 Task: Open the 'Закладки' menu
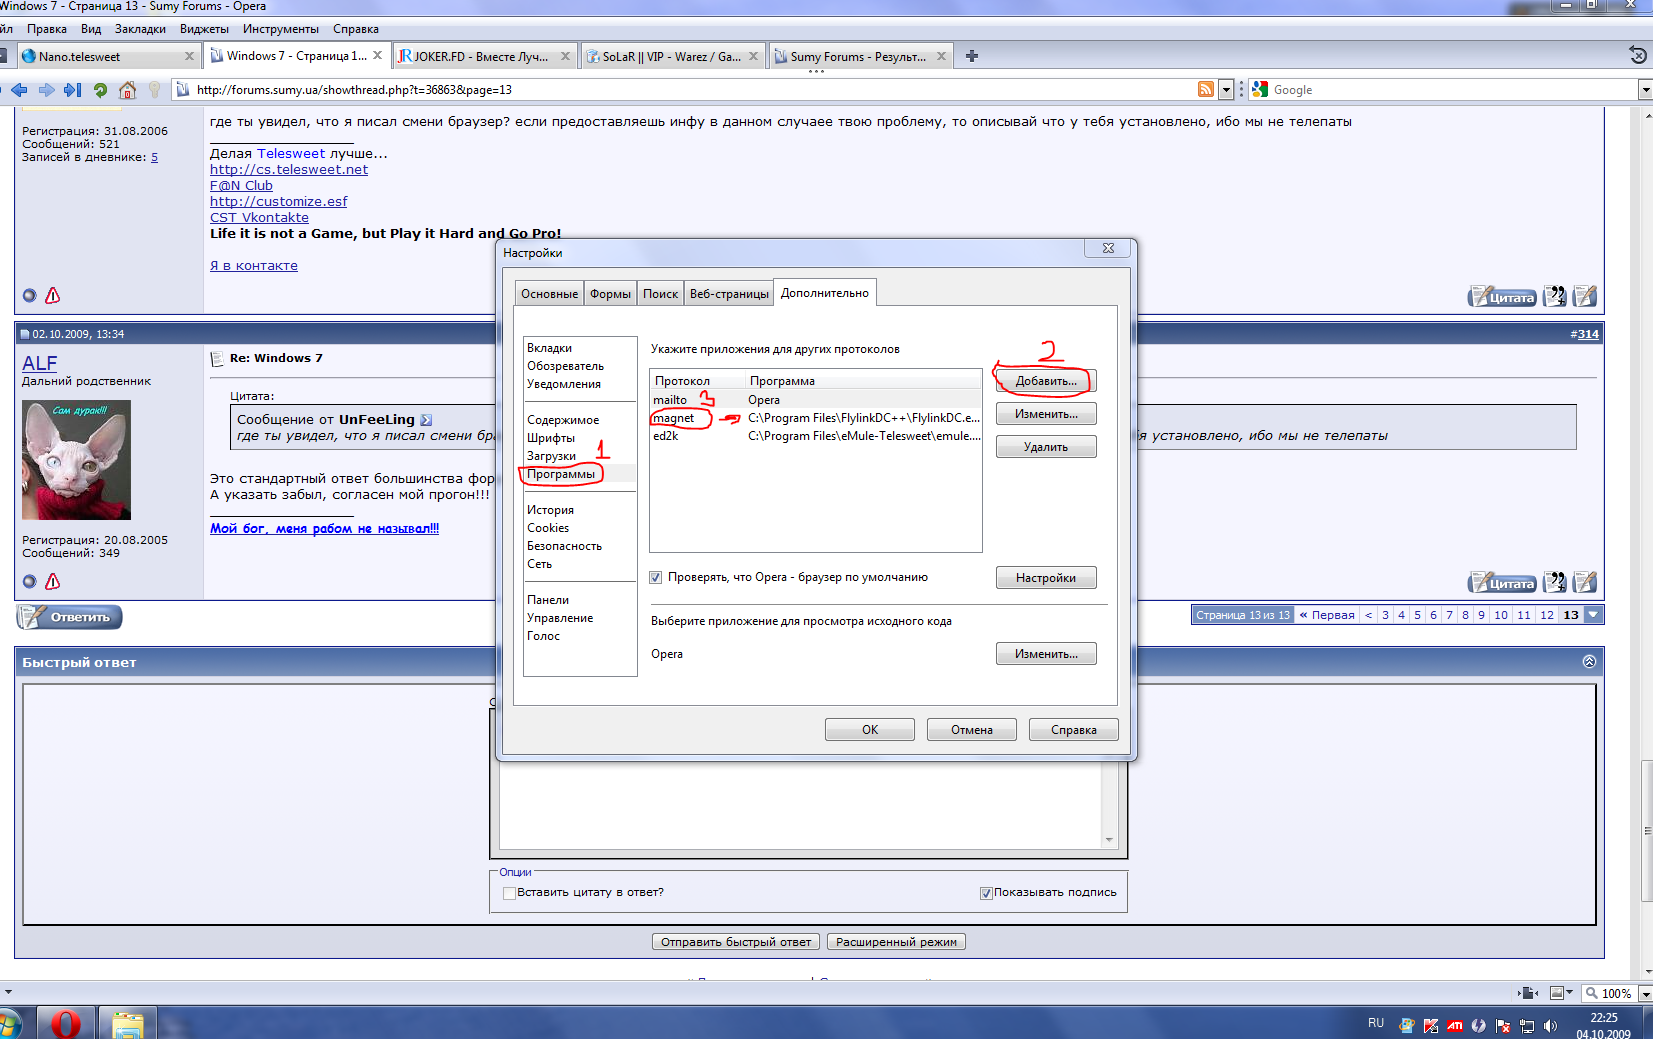tap(140, 29)
